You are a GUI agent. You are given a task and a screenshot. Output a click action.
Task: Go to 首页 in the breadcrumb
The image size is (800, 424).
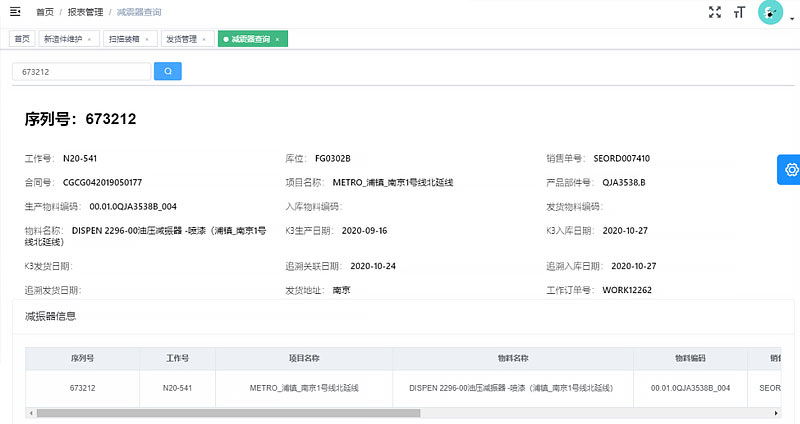(46, 12)
